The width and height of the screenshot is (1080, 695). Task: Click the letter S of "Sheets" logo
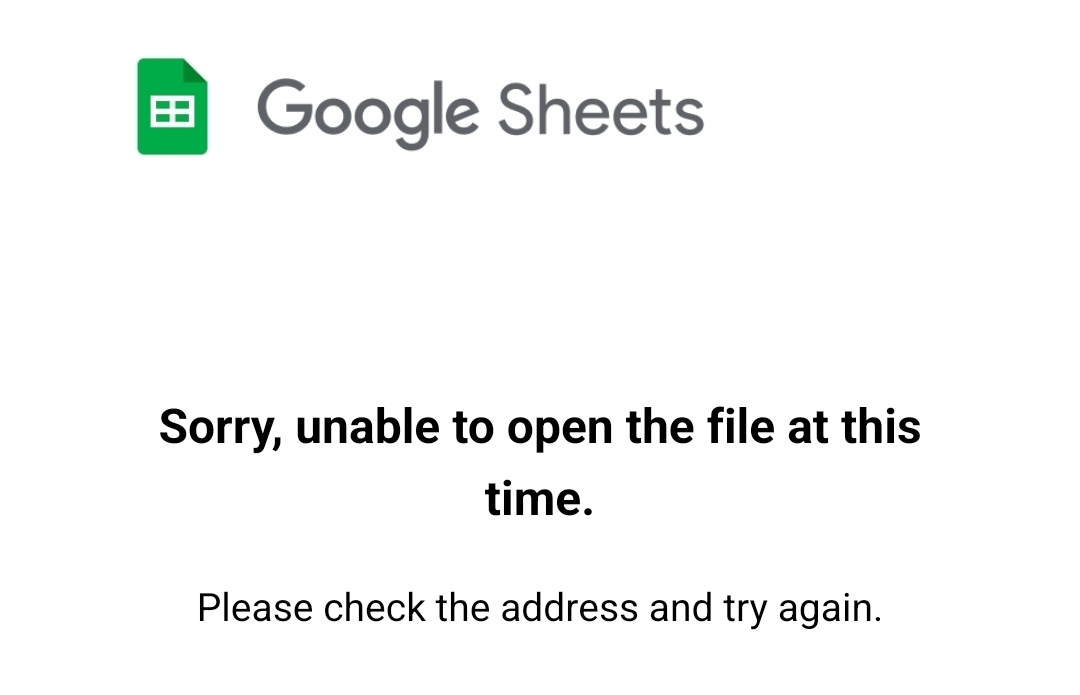coord(518,108)
